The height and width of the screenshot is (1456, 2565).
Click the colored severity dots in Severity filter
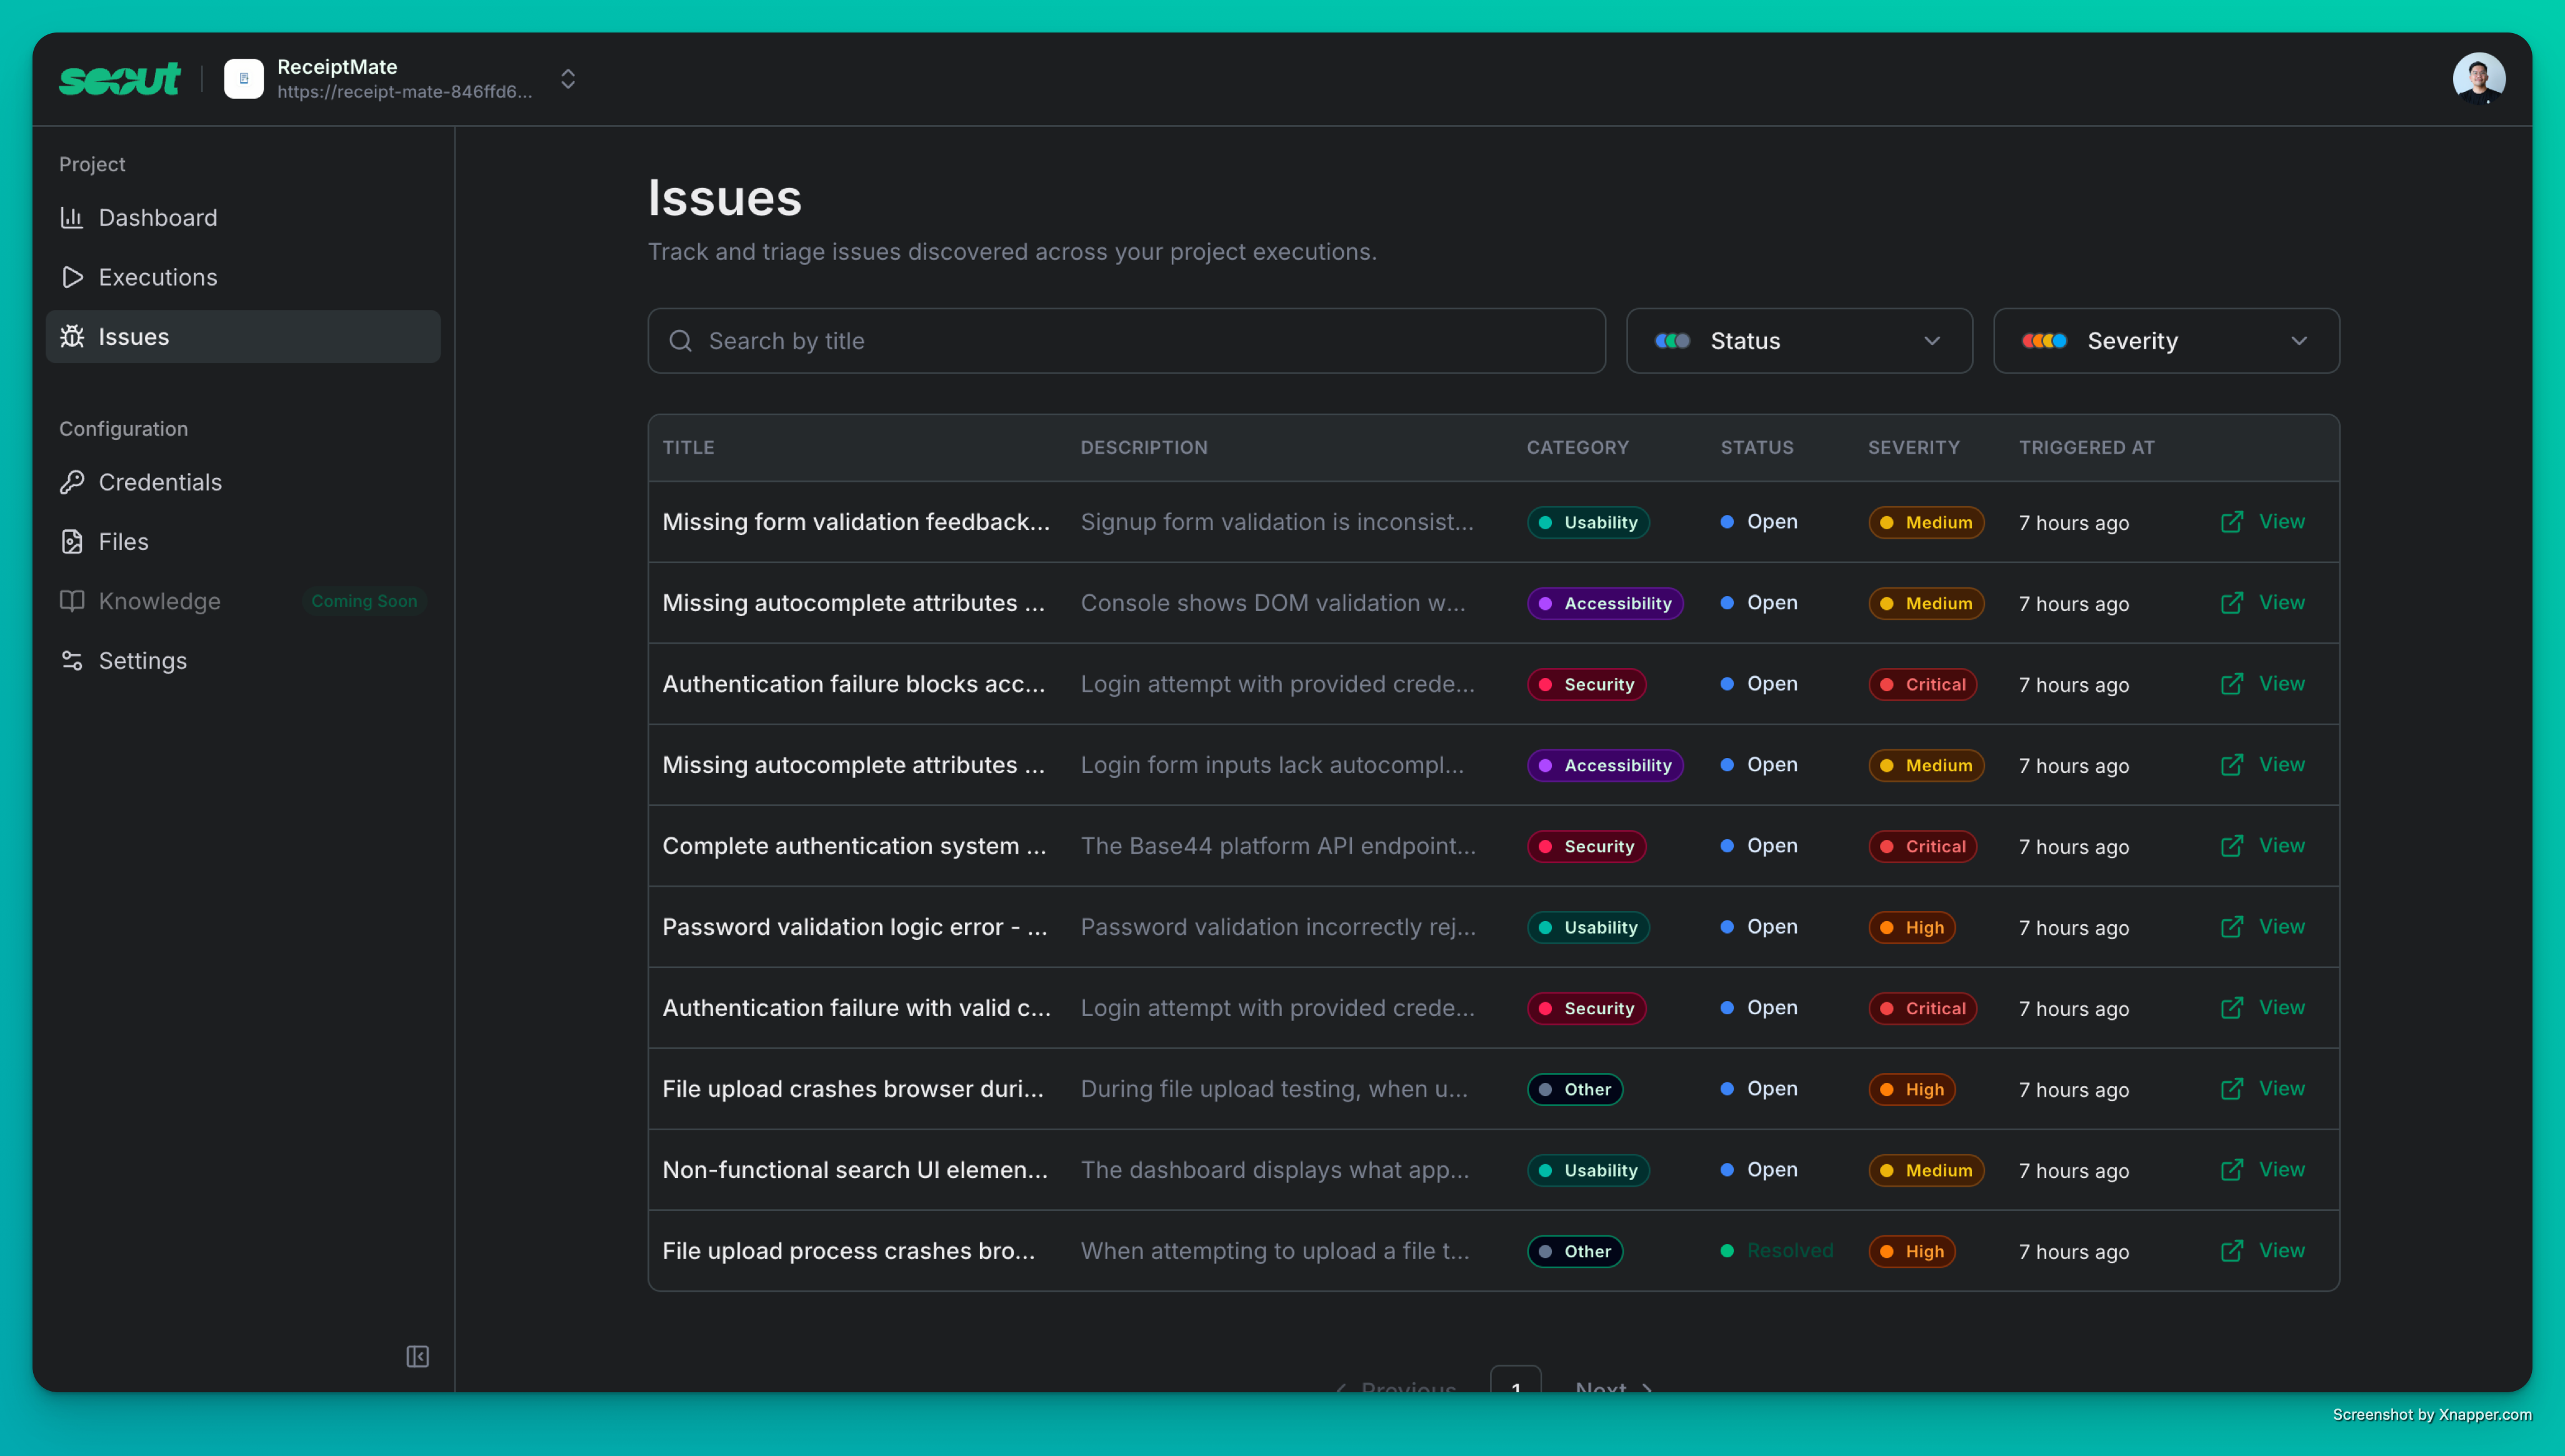click(2046, 341)
